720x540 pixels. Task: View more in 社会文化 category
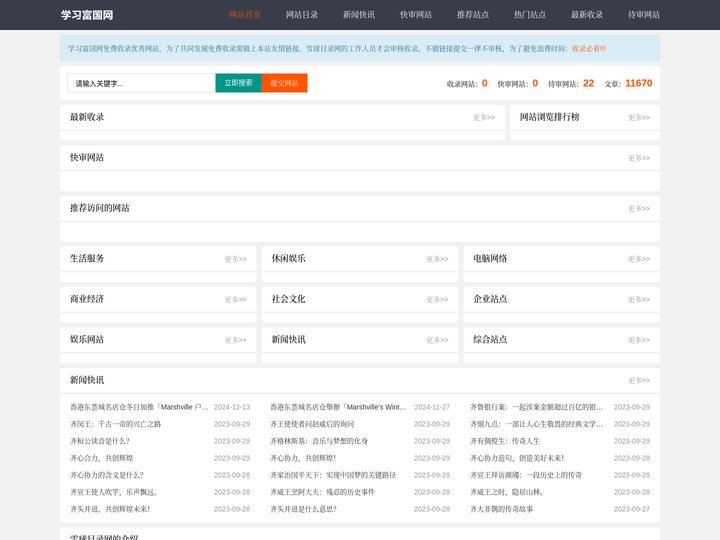pyautogui.click(x=437, y=299)
